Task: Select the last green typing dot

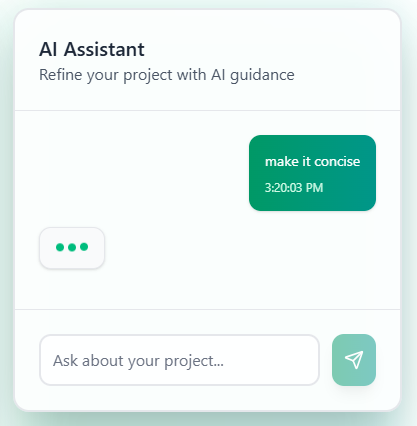Action: click(x=84, y=247)
